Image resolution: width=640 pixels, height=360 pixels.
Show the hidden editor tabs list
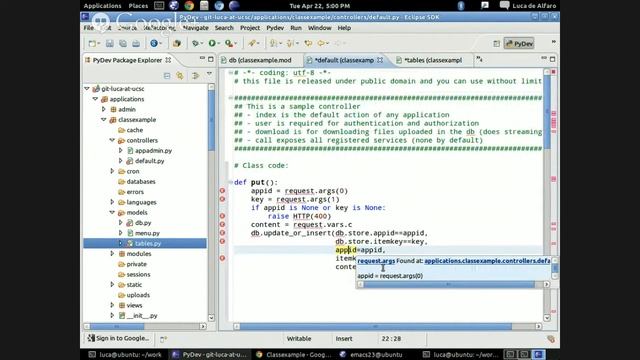[x=480, y=60]
